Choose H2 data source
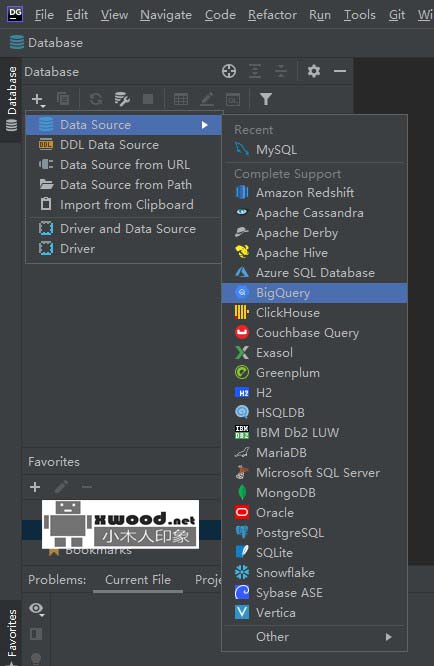Image resolution: width=434 pixels, height=666 pixels. [x=314, y=392]
